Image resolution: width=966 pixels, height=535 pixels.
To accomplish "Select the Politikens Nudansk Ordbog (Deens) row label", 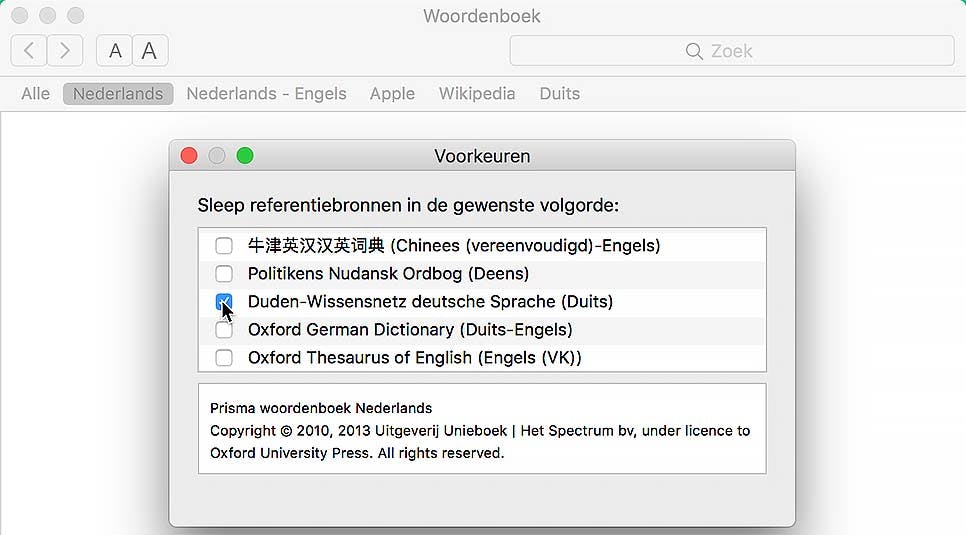I will pos(388,274).
